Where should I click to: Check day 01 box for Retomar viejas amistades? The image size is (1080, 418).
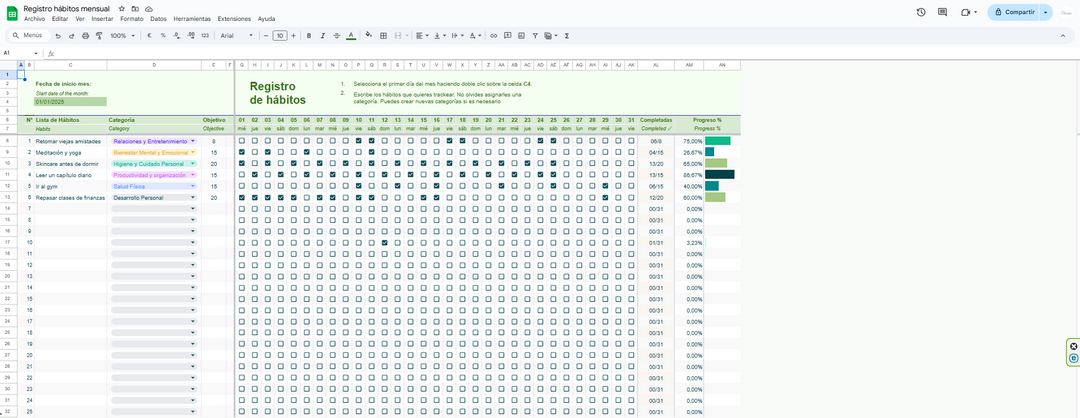[x=241, y=141]
